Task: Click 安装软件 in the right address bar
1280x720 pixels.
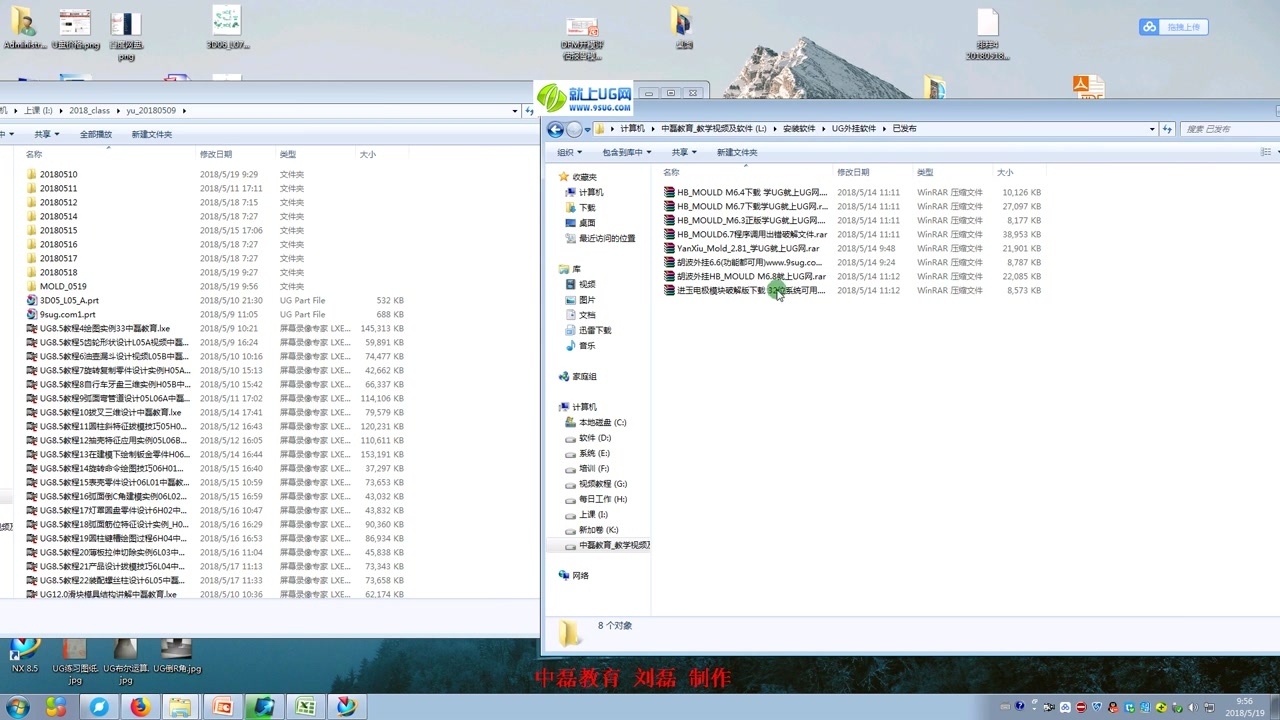Action: (798, 129)
